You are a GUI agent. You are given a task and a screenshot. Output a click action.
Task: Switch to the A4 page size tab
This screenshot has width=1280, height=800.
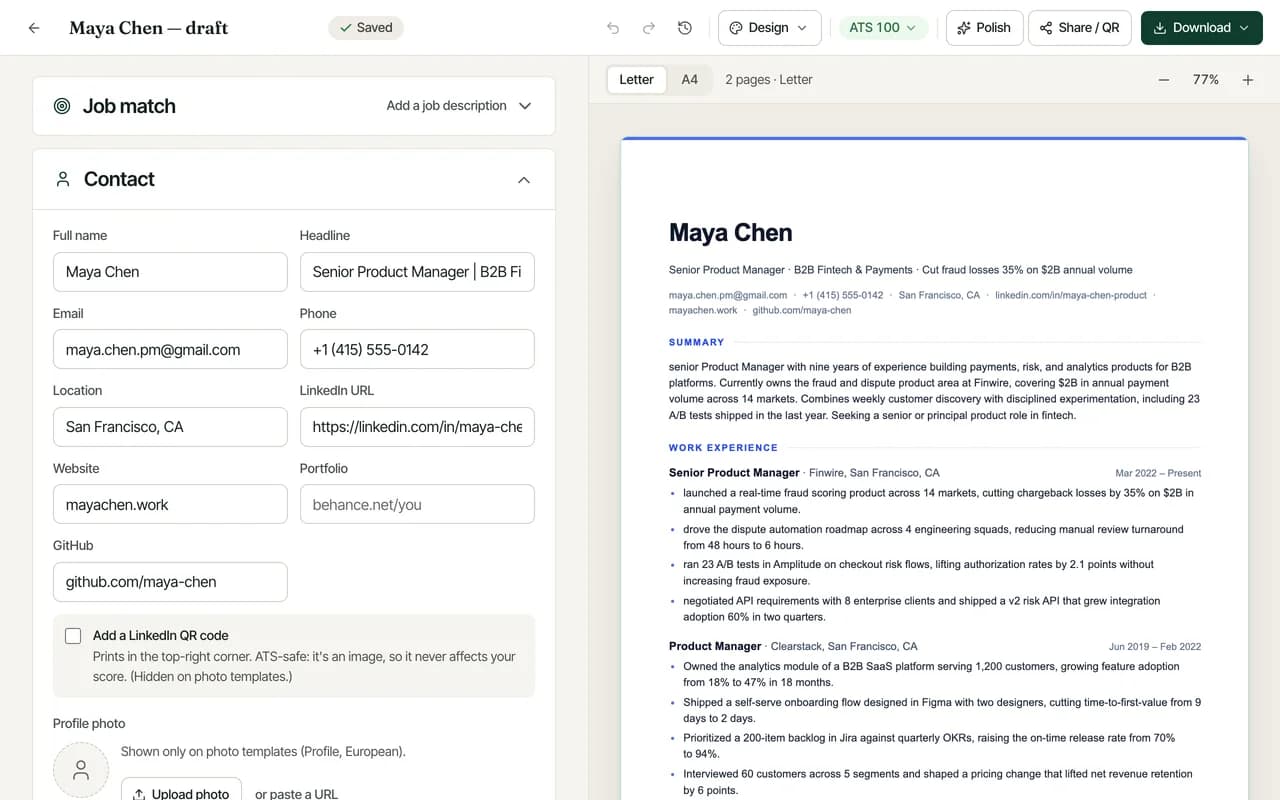coord(690,80)
